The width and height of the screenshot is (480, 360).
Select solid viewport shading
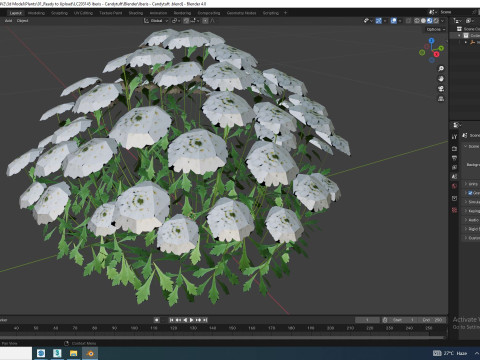pos(423,21)
